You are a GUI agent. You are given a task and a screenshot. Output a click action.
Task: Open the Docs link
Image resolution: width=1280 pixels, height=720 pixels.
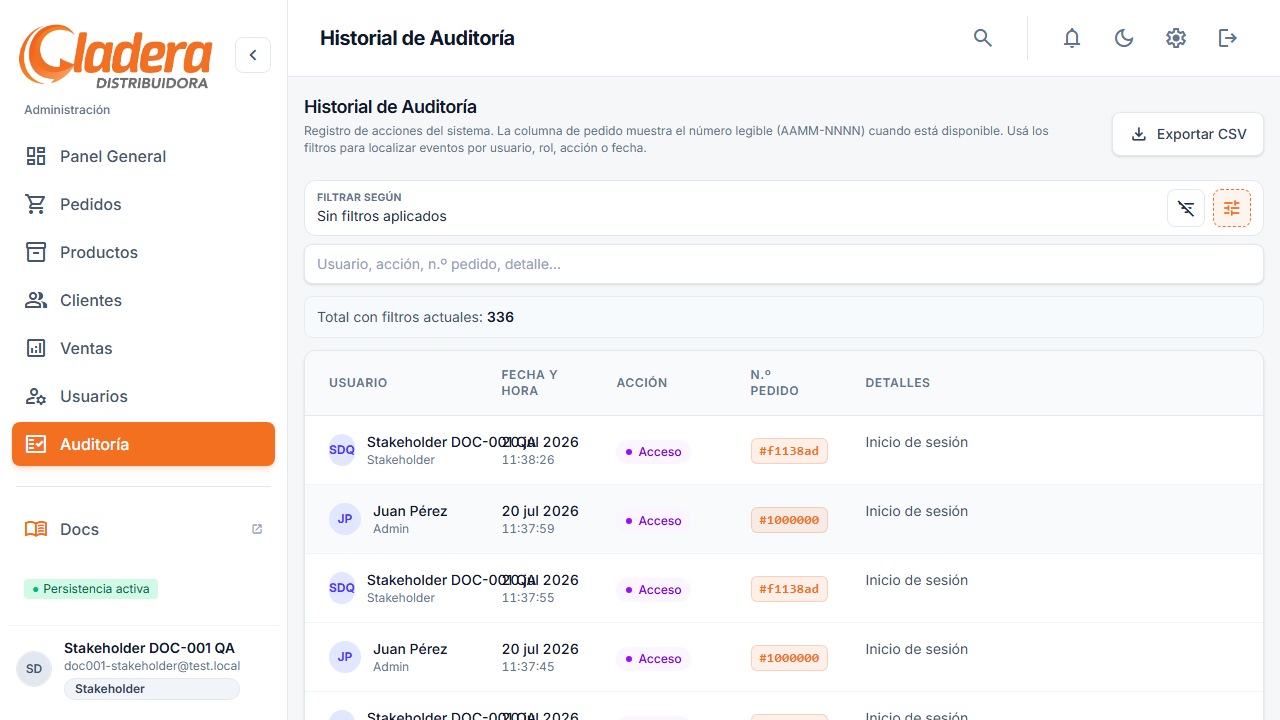143,529
